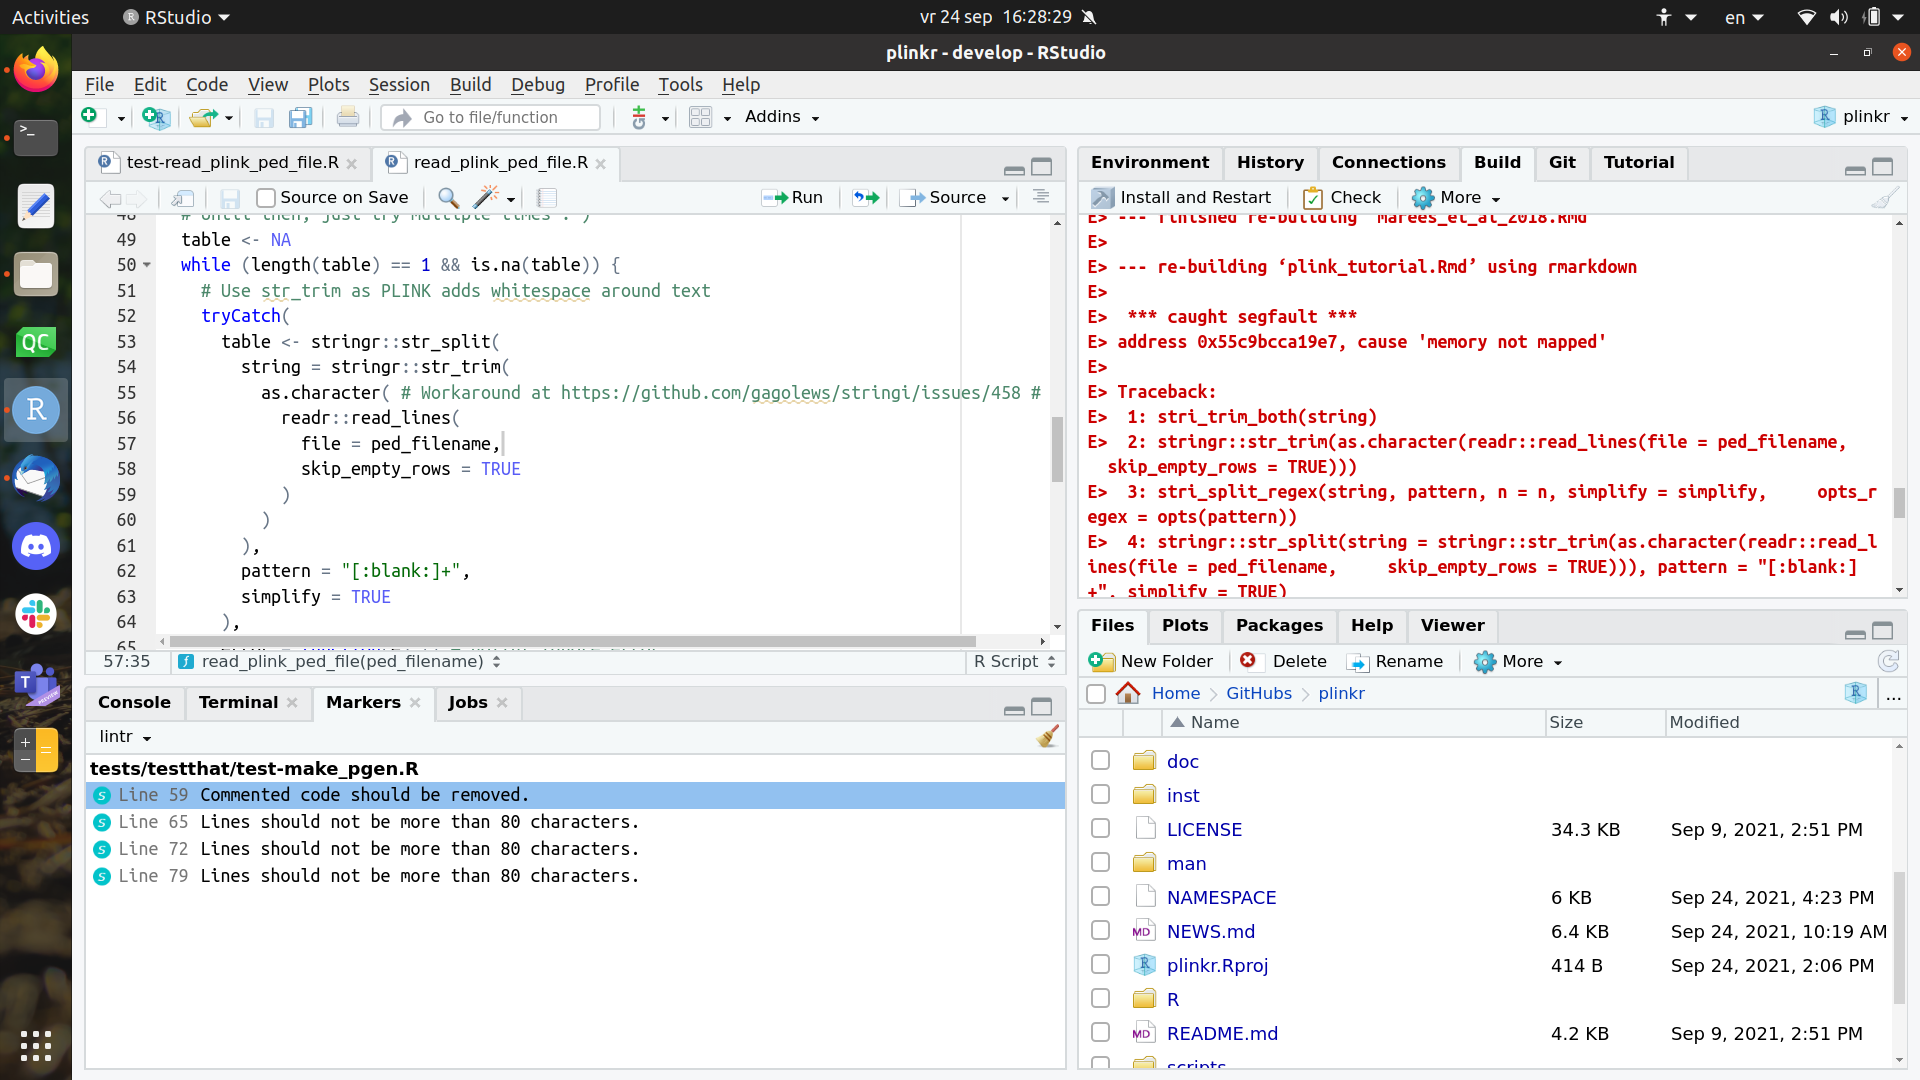
Task: Launch Firefox from the Ubuntu dock
Action: click(35, 68)
